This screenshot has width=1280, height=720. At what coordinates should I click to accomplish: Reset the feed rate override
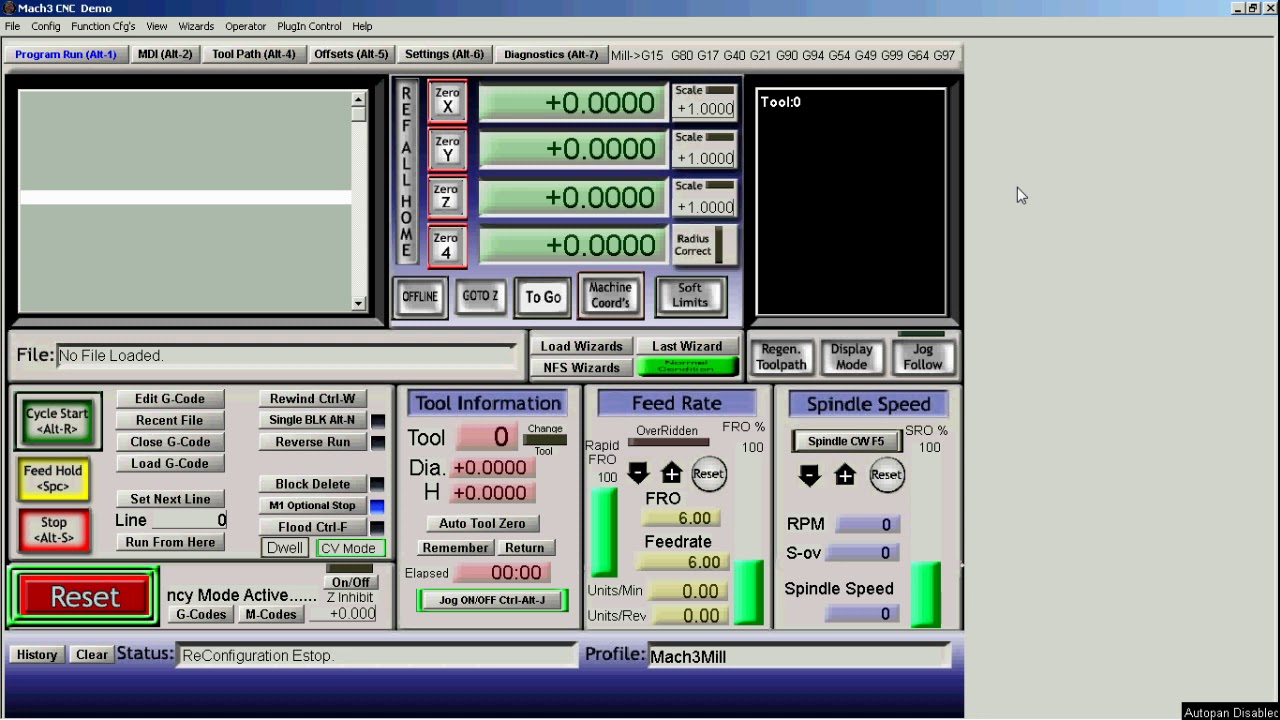click(x=708, y=474)
